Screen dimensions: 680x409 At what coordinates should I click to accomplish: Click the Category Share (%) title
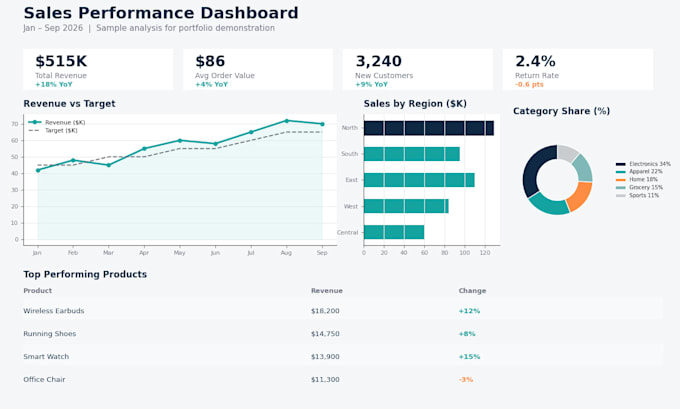pos(561,111)
